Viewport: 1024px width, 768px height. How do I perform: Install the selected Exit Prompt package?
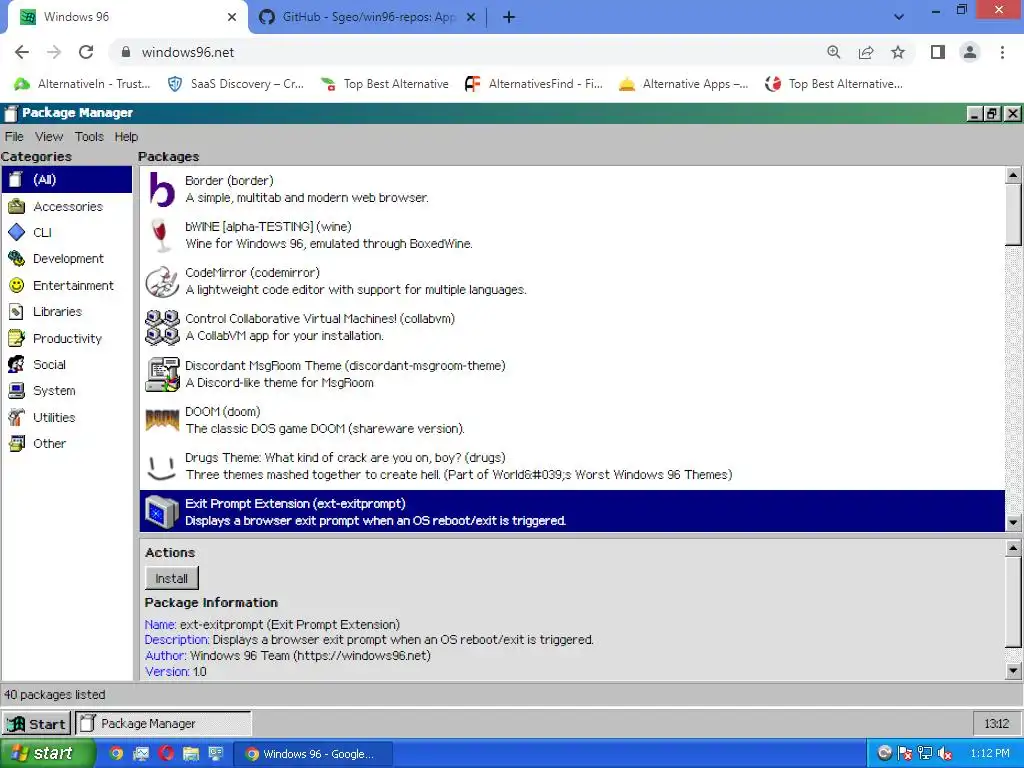click(171, 579)
